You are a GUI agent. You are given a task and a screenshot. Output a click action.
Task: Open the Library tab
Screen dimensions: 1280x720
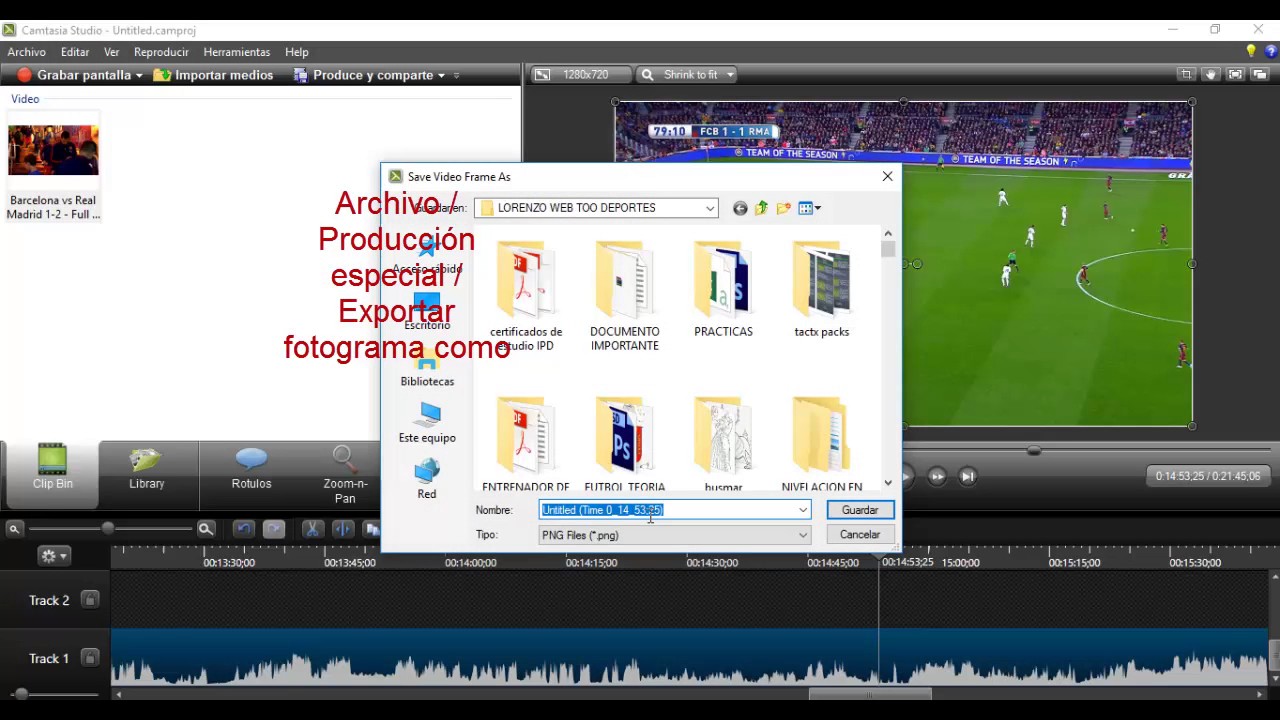tap(146, 468)
